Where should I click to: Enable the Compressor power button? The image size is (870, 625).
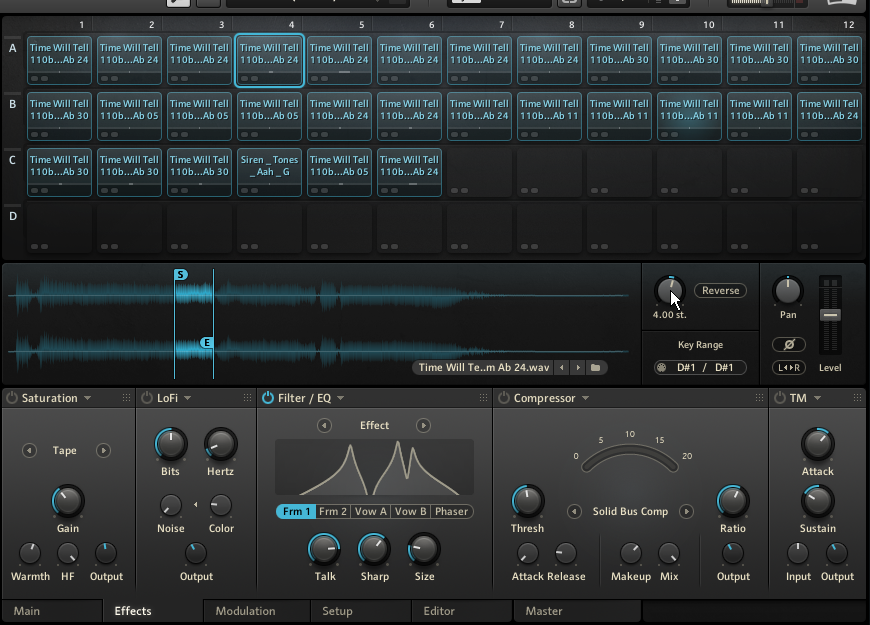(x=503, y=398)
